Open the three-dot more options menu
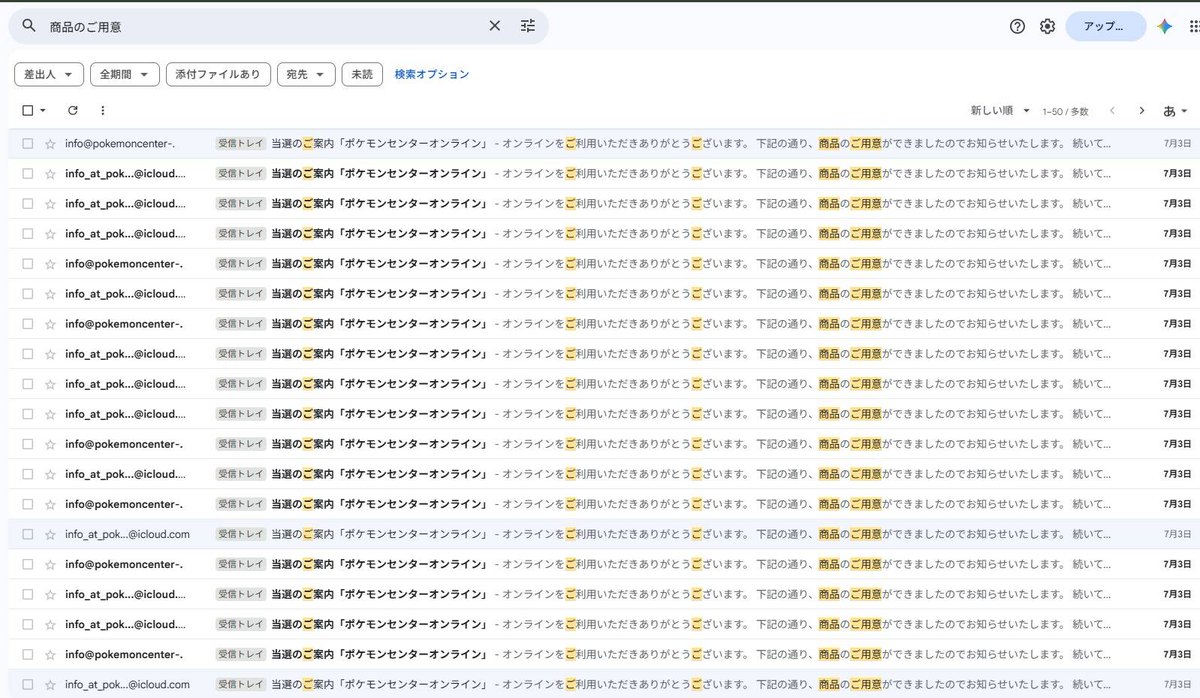Screen dimensions: 1200x698 [x=102, y=111]
